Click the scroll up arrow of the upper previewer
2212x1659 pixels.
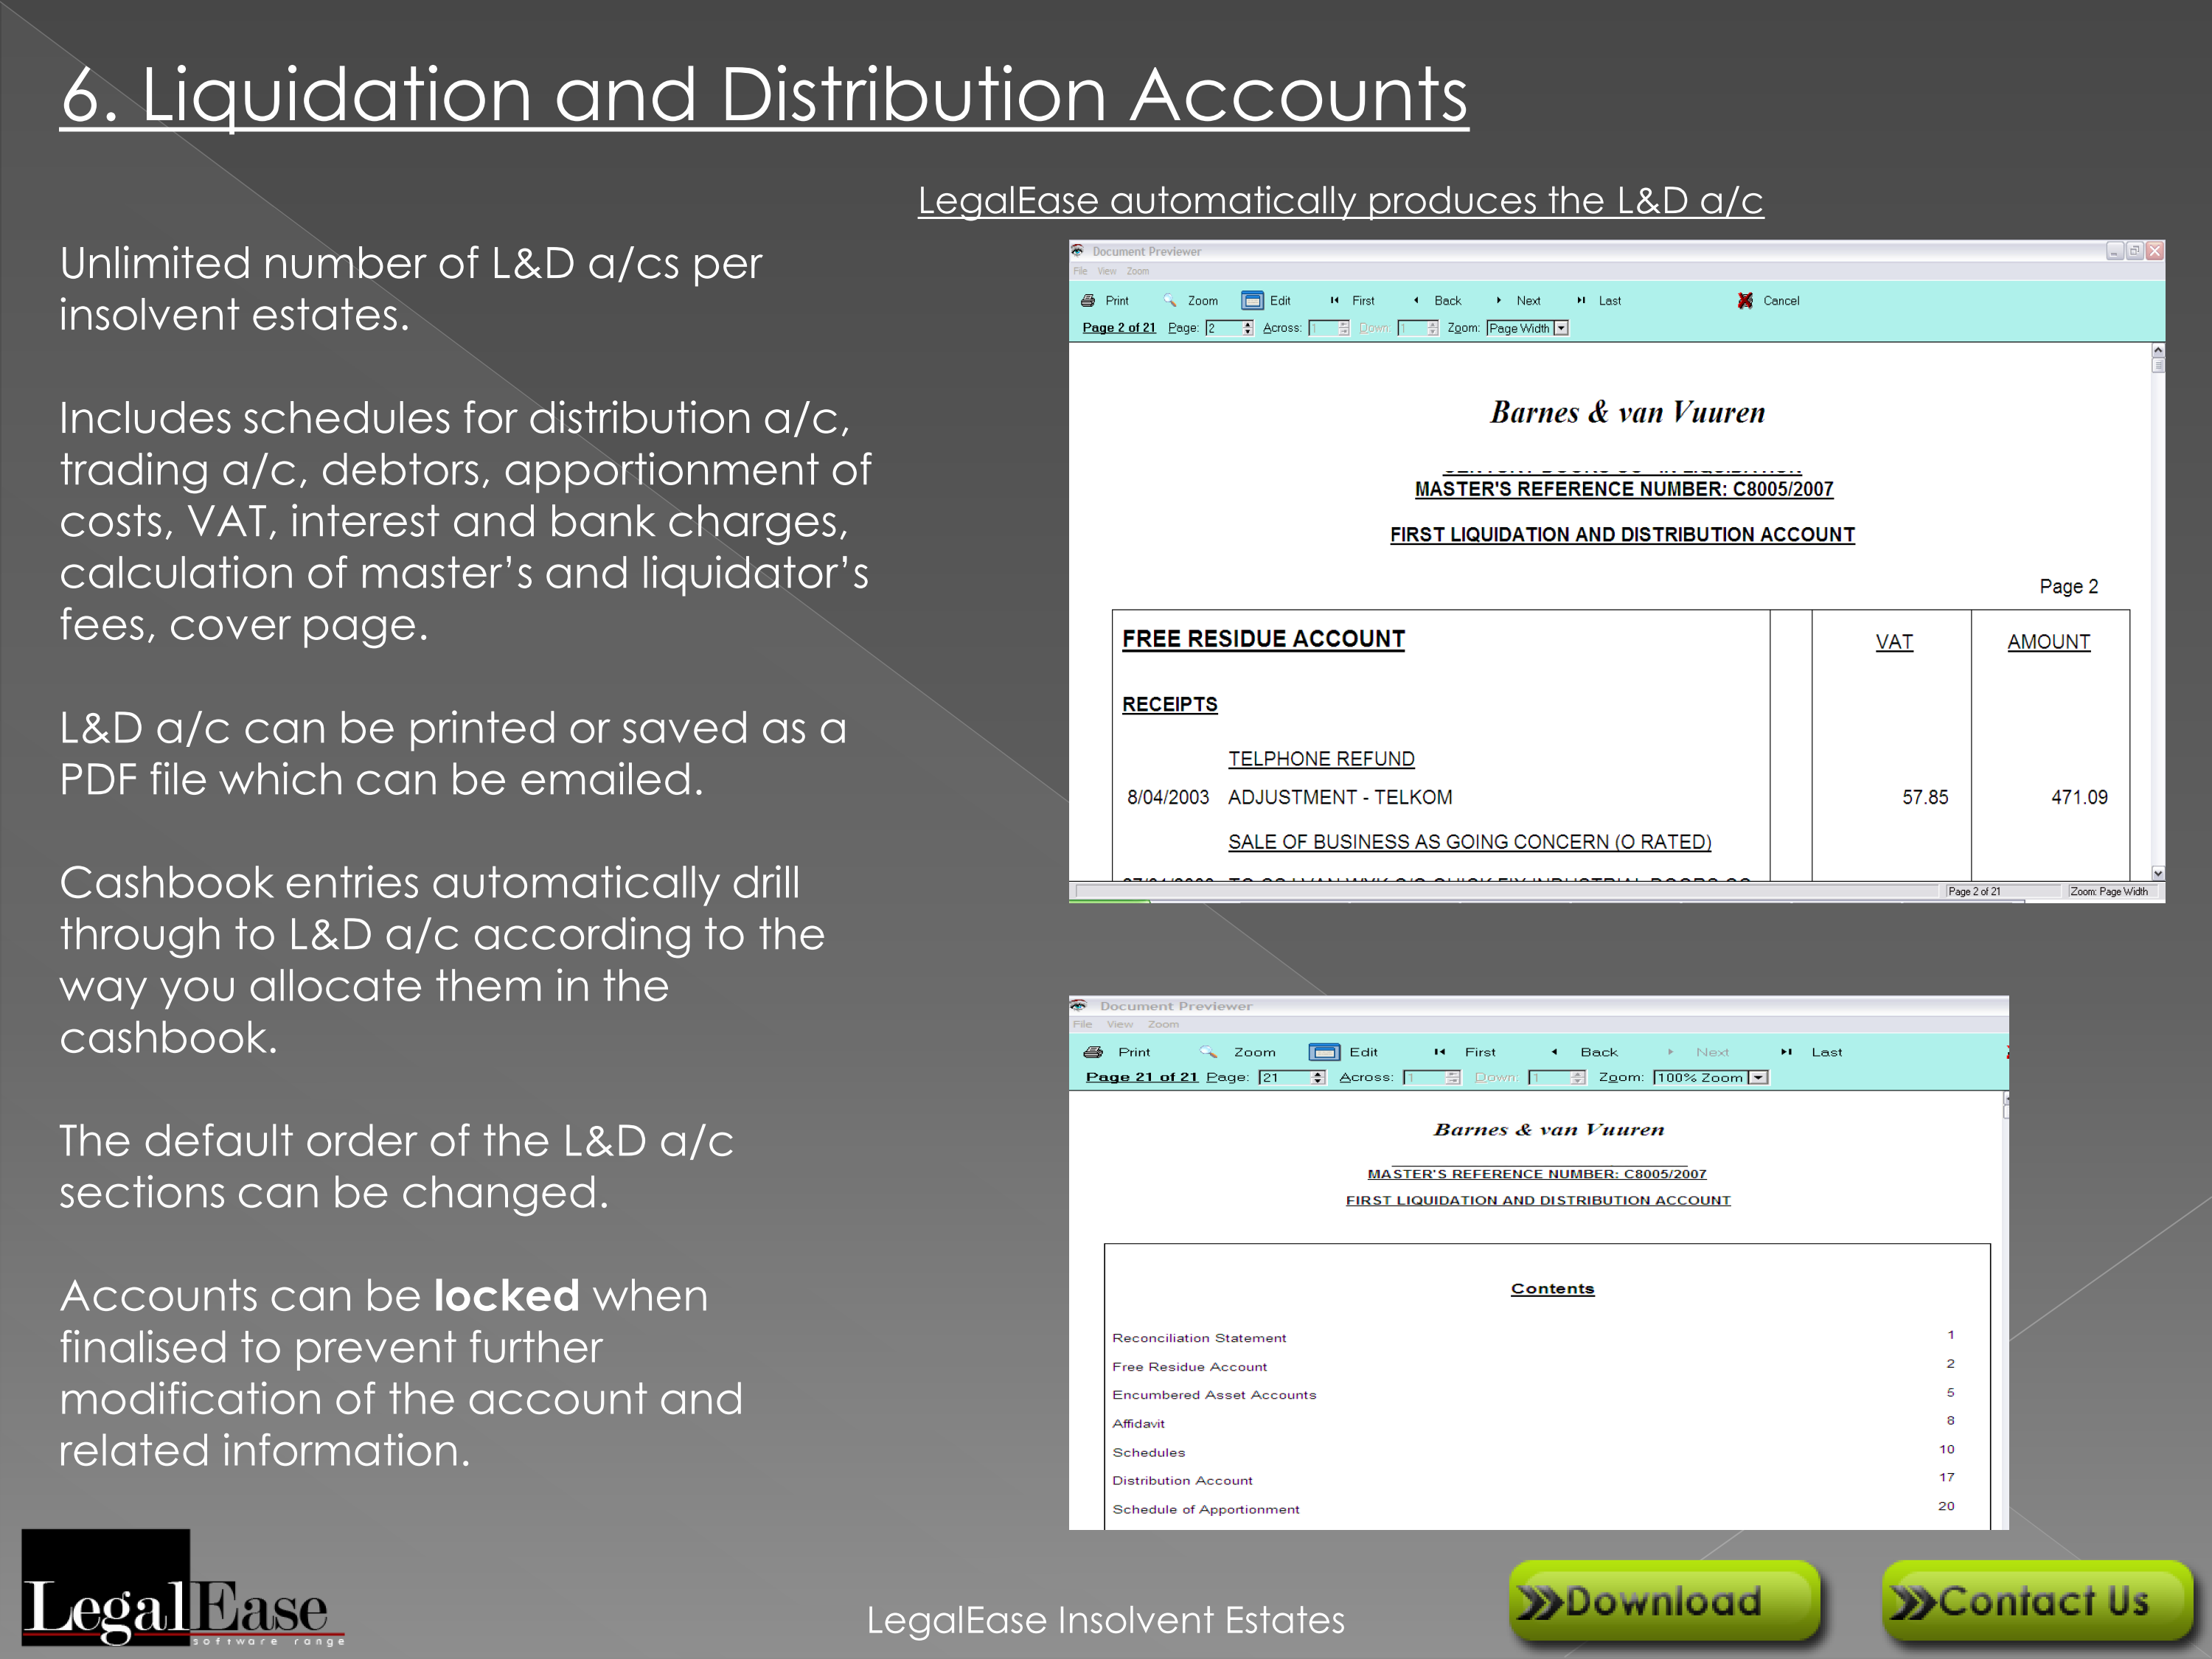click(x=2158, y=351)
